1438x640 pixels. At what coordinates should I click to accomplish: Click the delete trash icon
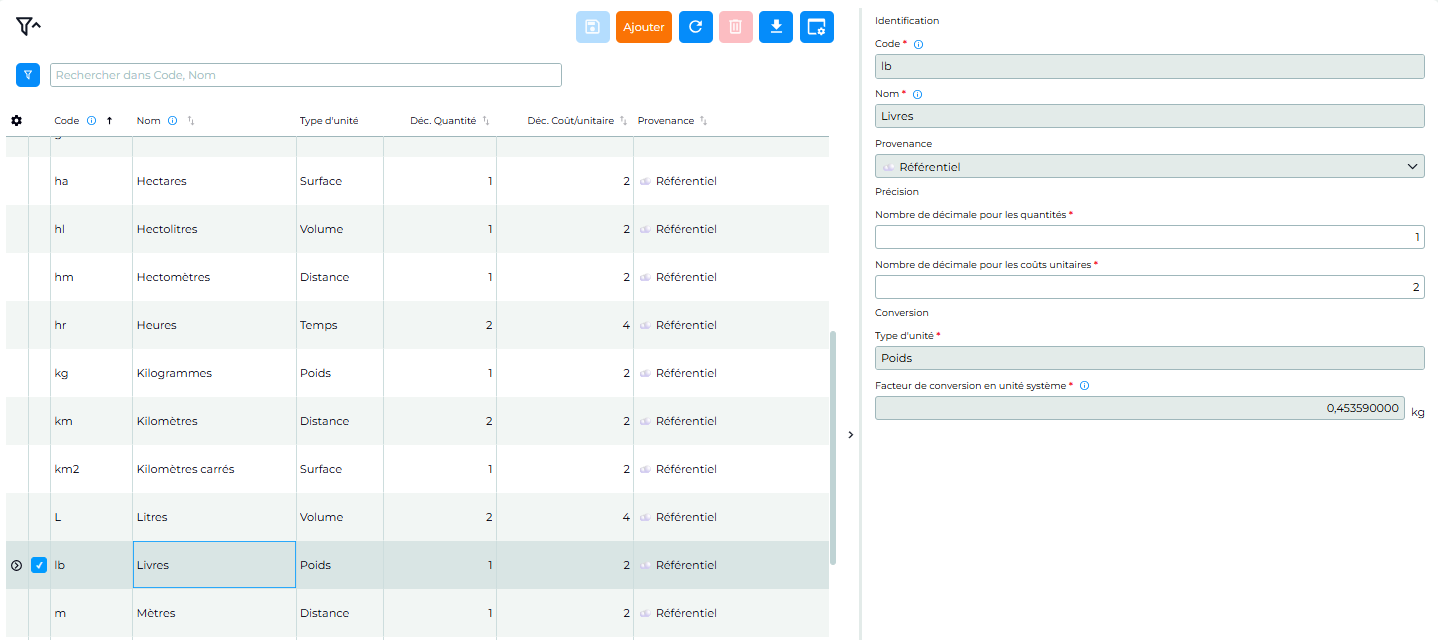click(x=735, y=27)
